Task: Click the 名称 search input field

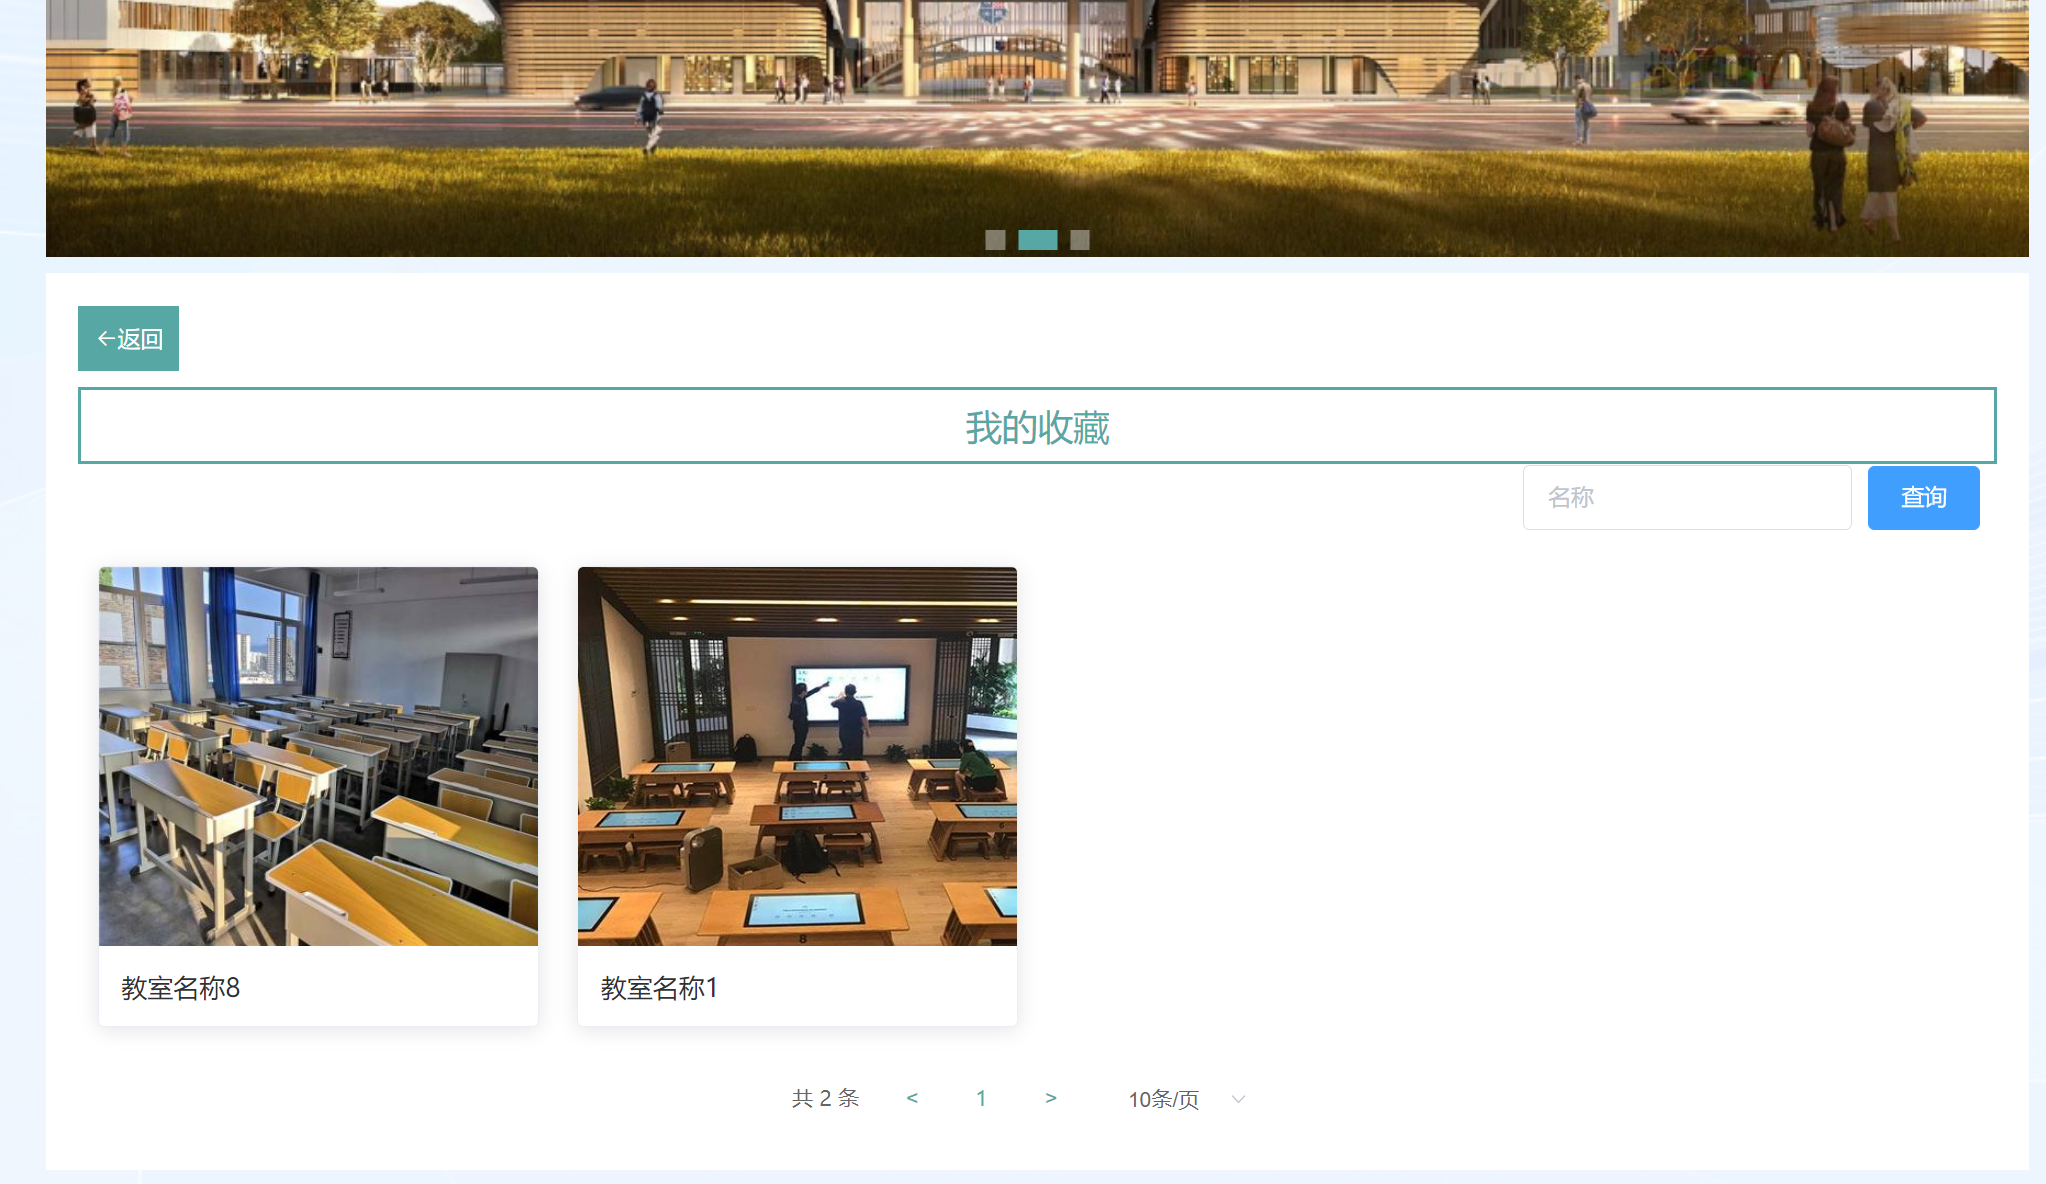Action: 1686,497
